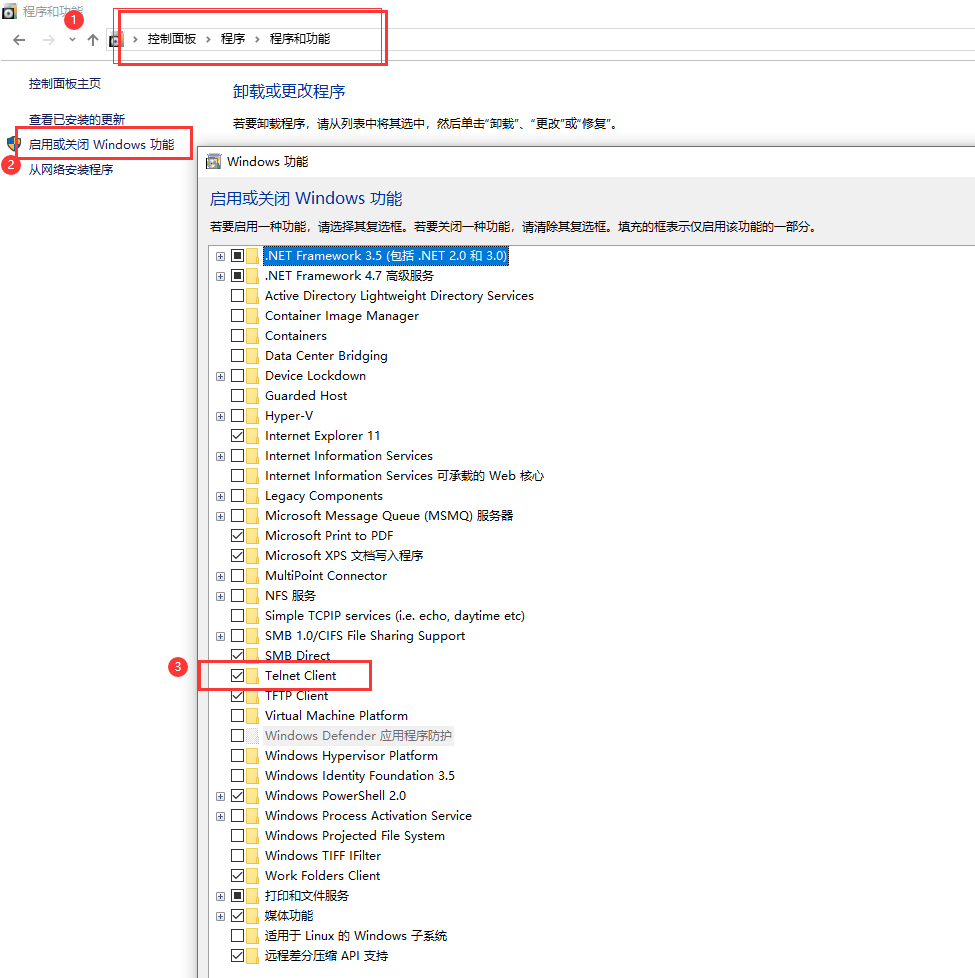Screen dimensions: 975x978
Task: Expand NFS 服务 node
Action: [x=220, y=596]
